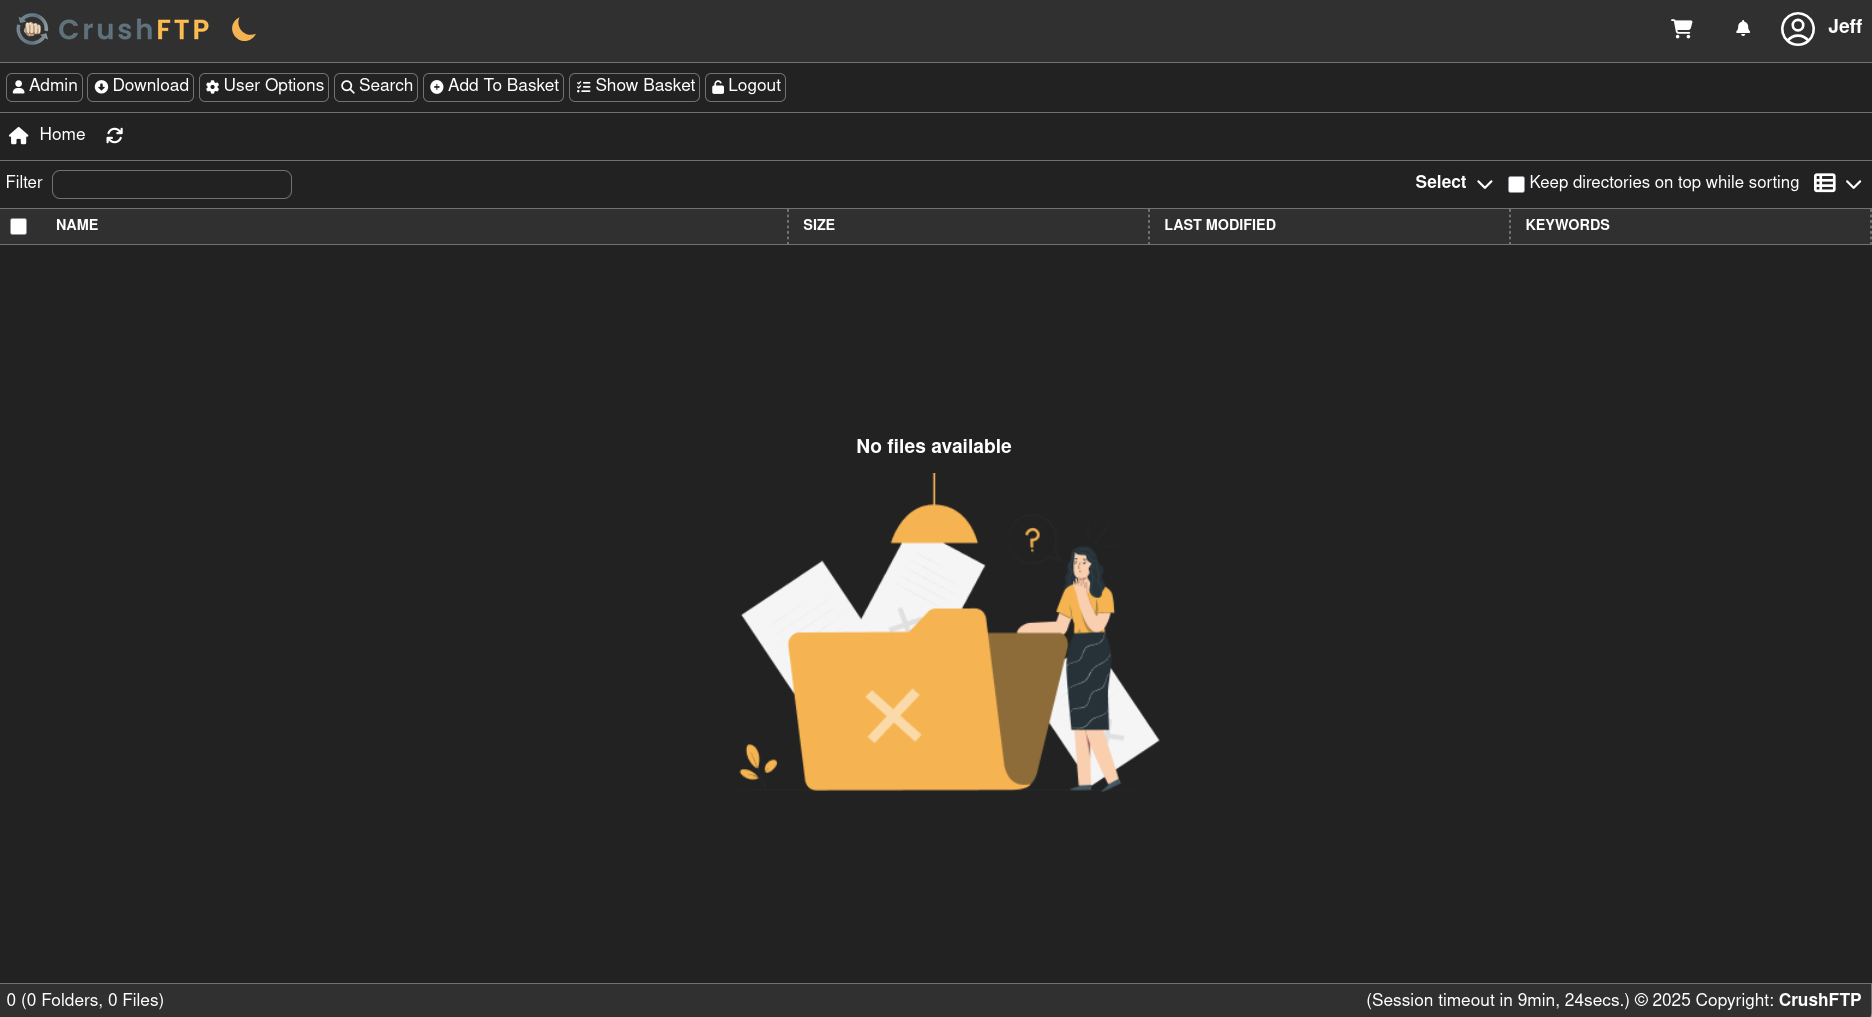Open the shopping cart icon
The image size is (1872, 1017).
coord(1682,29)
